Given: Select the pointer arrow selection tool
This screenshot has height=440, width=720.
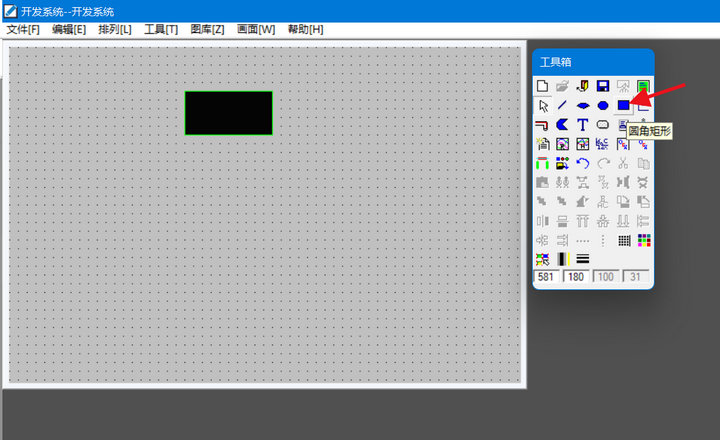Looking at the screenshot, I should (x=543, y=105).
